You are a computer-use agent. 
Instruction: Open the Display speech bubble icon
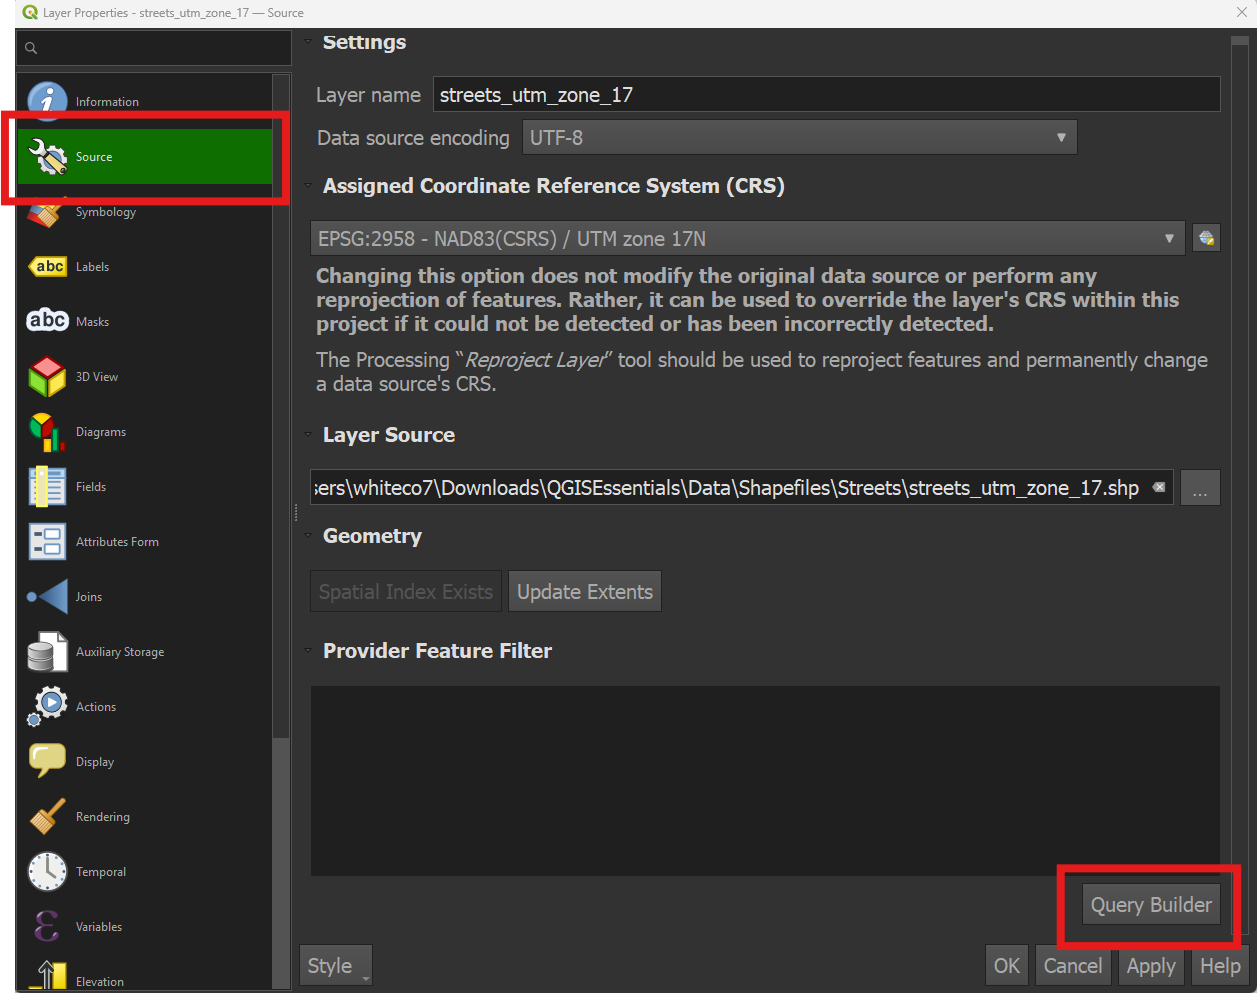click(47, 761)
